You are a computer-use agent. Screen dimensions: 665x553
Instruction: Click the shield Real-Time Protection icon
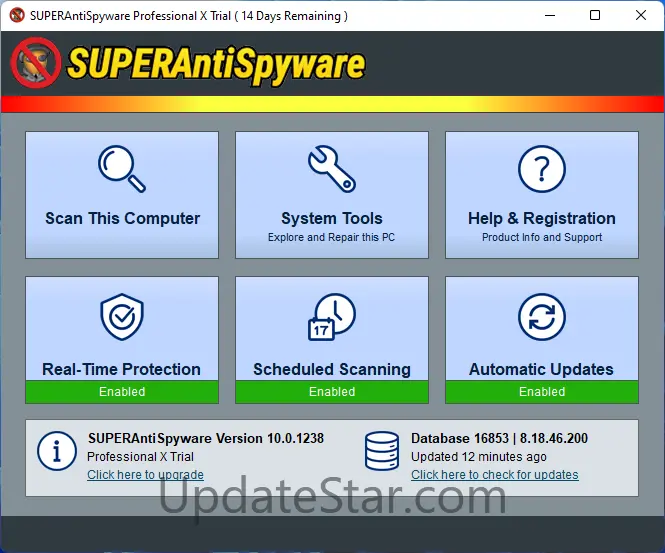coord(122,316)
